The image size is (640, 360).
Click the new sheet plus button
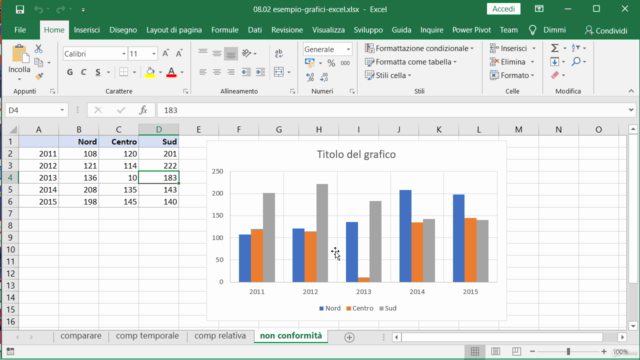(x=349, y=337)
